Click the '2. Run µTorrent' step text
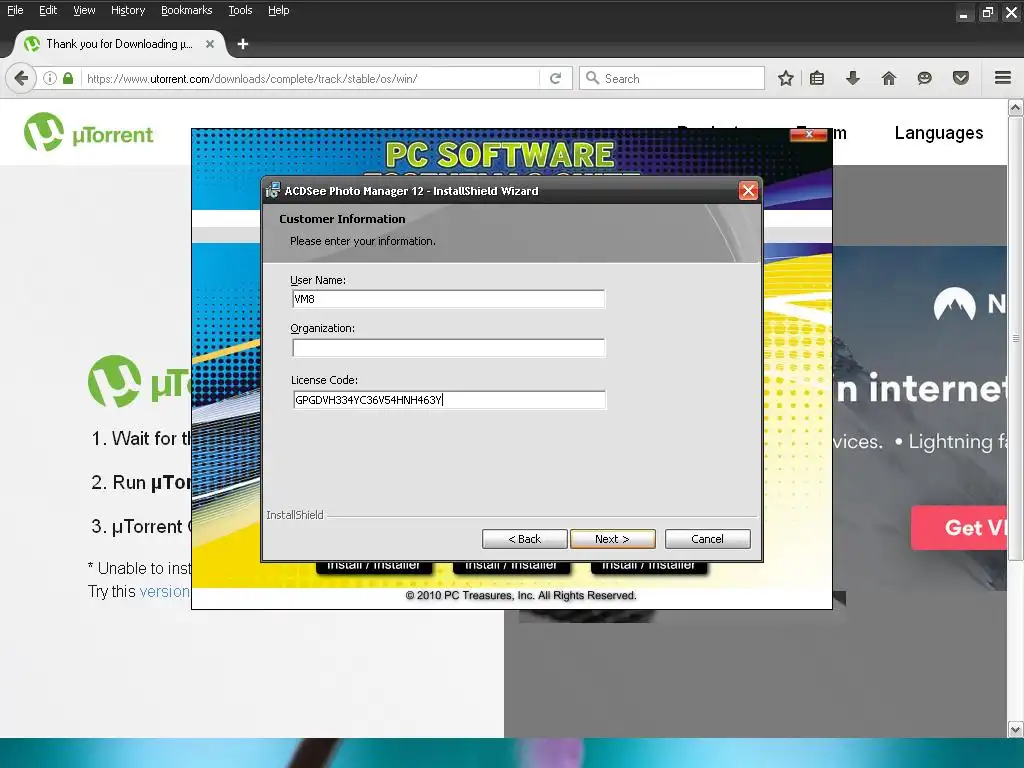Screen dimensions: 1024x768 [x=141, y=483]
